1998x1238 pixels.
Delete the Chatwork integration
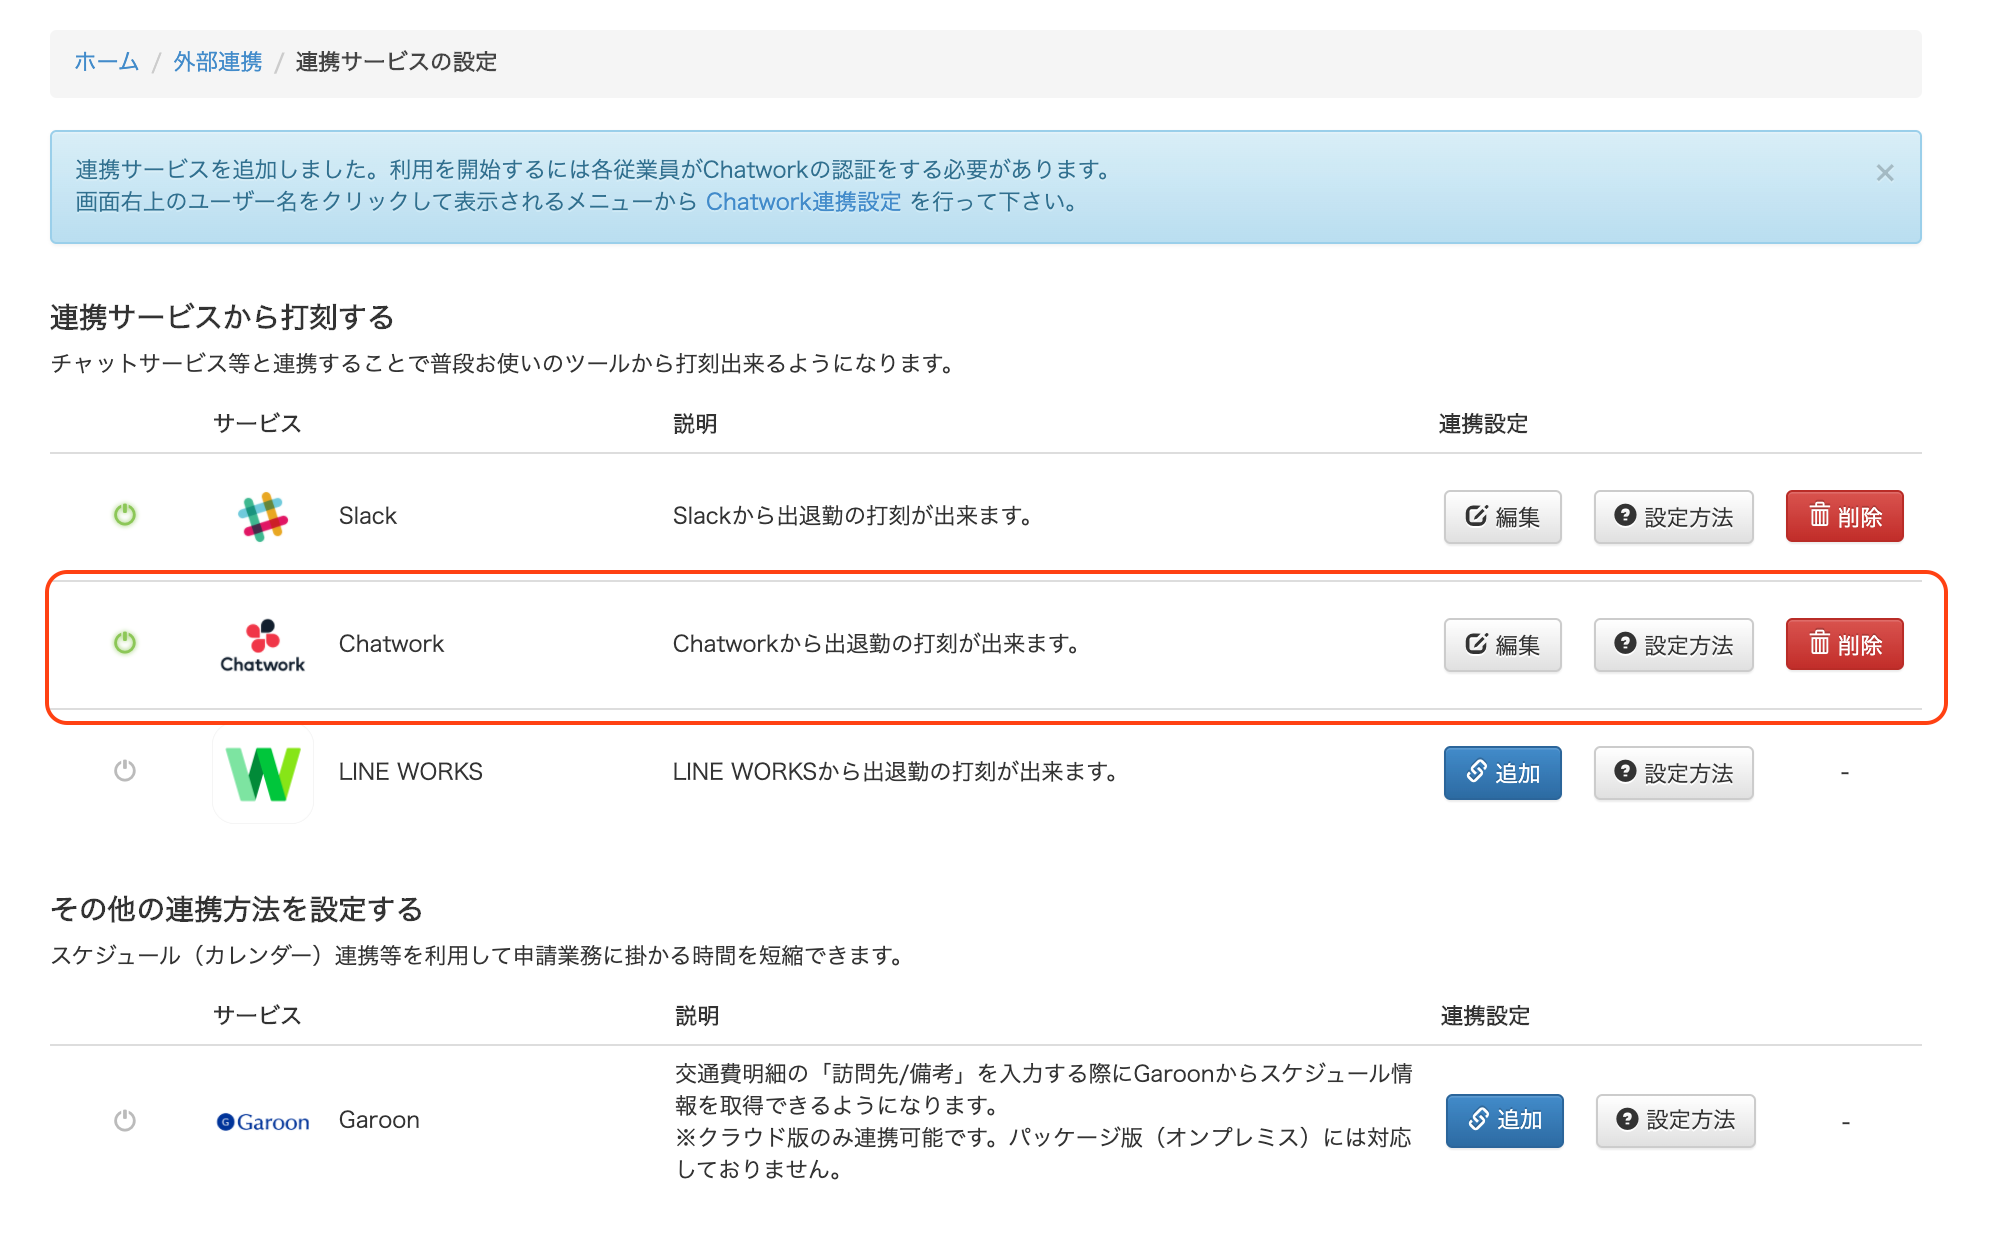(x=1844, y=645)
